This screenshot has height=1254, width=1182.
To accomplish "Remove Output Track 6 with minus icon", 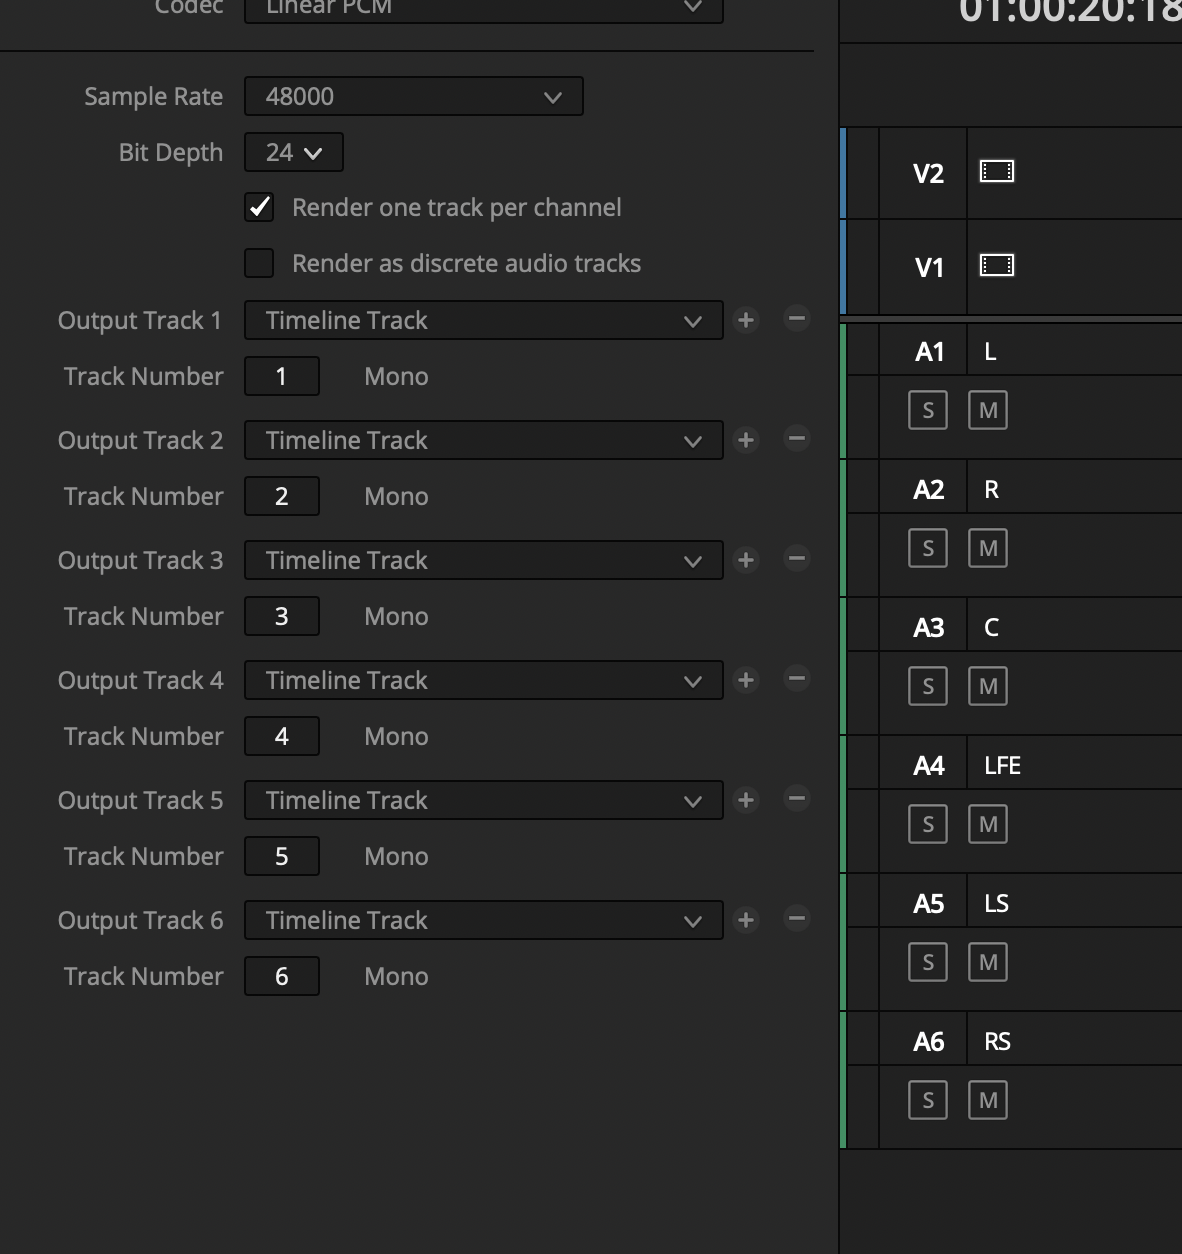I will 796,919.
